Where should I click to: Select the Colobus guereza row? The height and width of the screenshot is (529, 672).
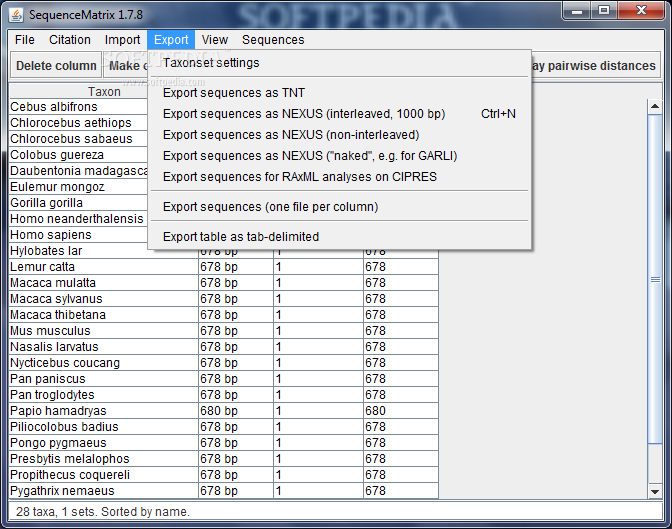pyautogui.click(x=78, y=155)
